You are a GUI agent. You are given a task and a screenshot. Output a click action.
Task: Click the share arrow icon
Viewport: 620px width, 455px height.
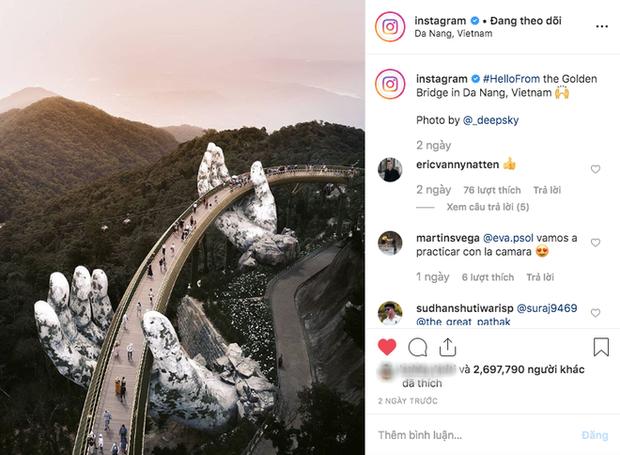(449, 348)
